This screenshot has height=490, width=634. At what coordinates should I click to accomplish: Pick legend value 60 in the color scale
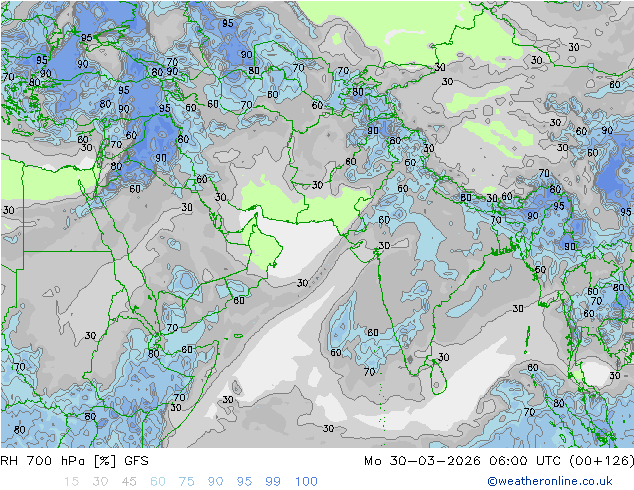[158, 481]
